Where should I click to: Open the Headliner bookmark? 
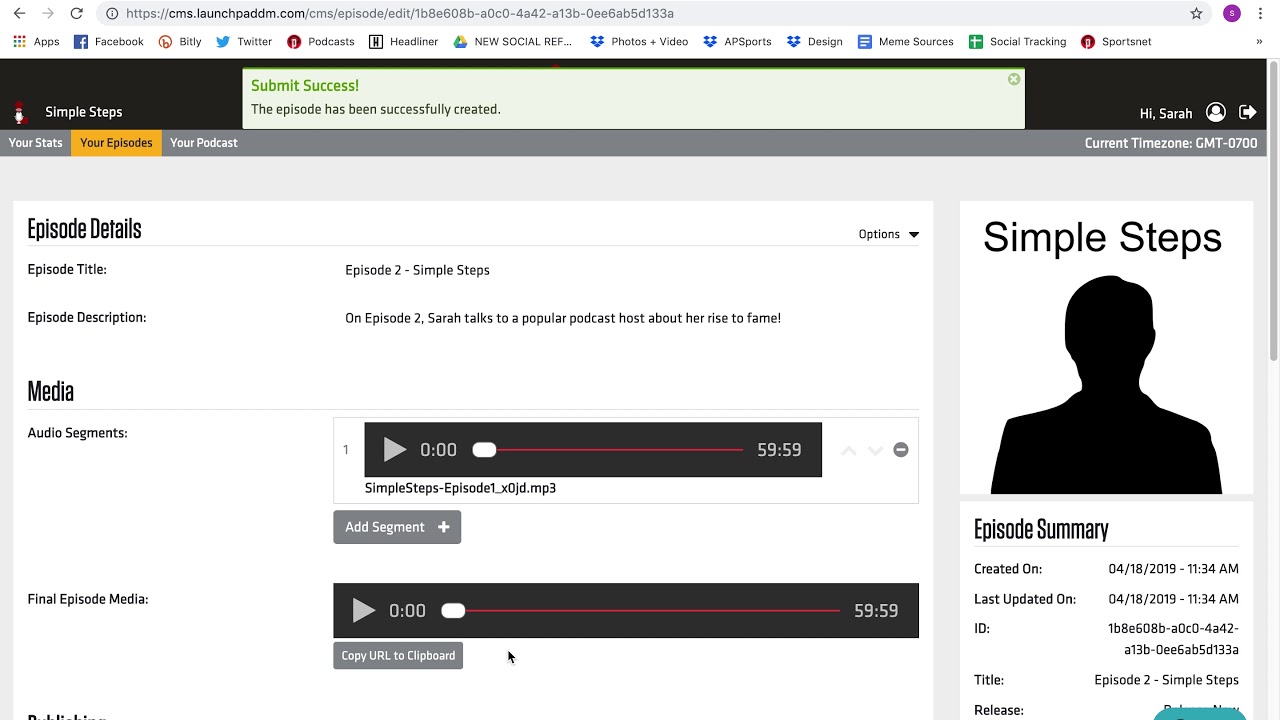(x=404, y=42)
